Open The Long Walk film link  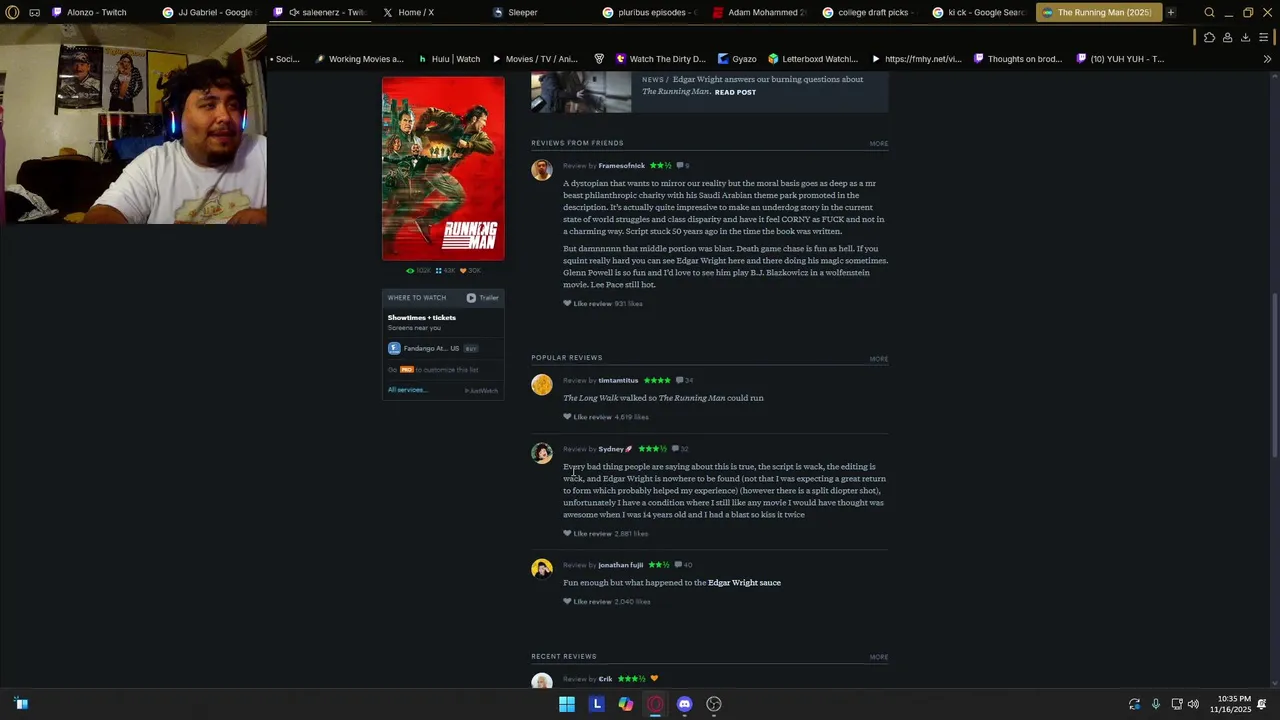(x=590, y=398)
